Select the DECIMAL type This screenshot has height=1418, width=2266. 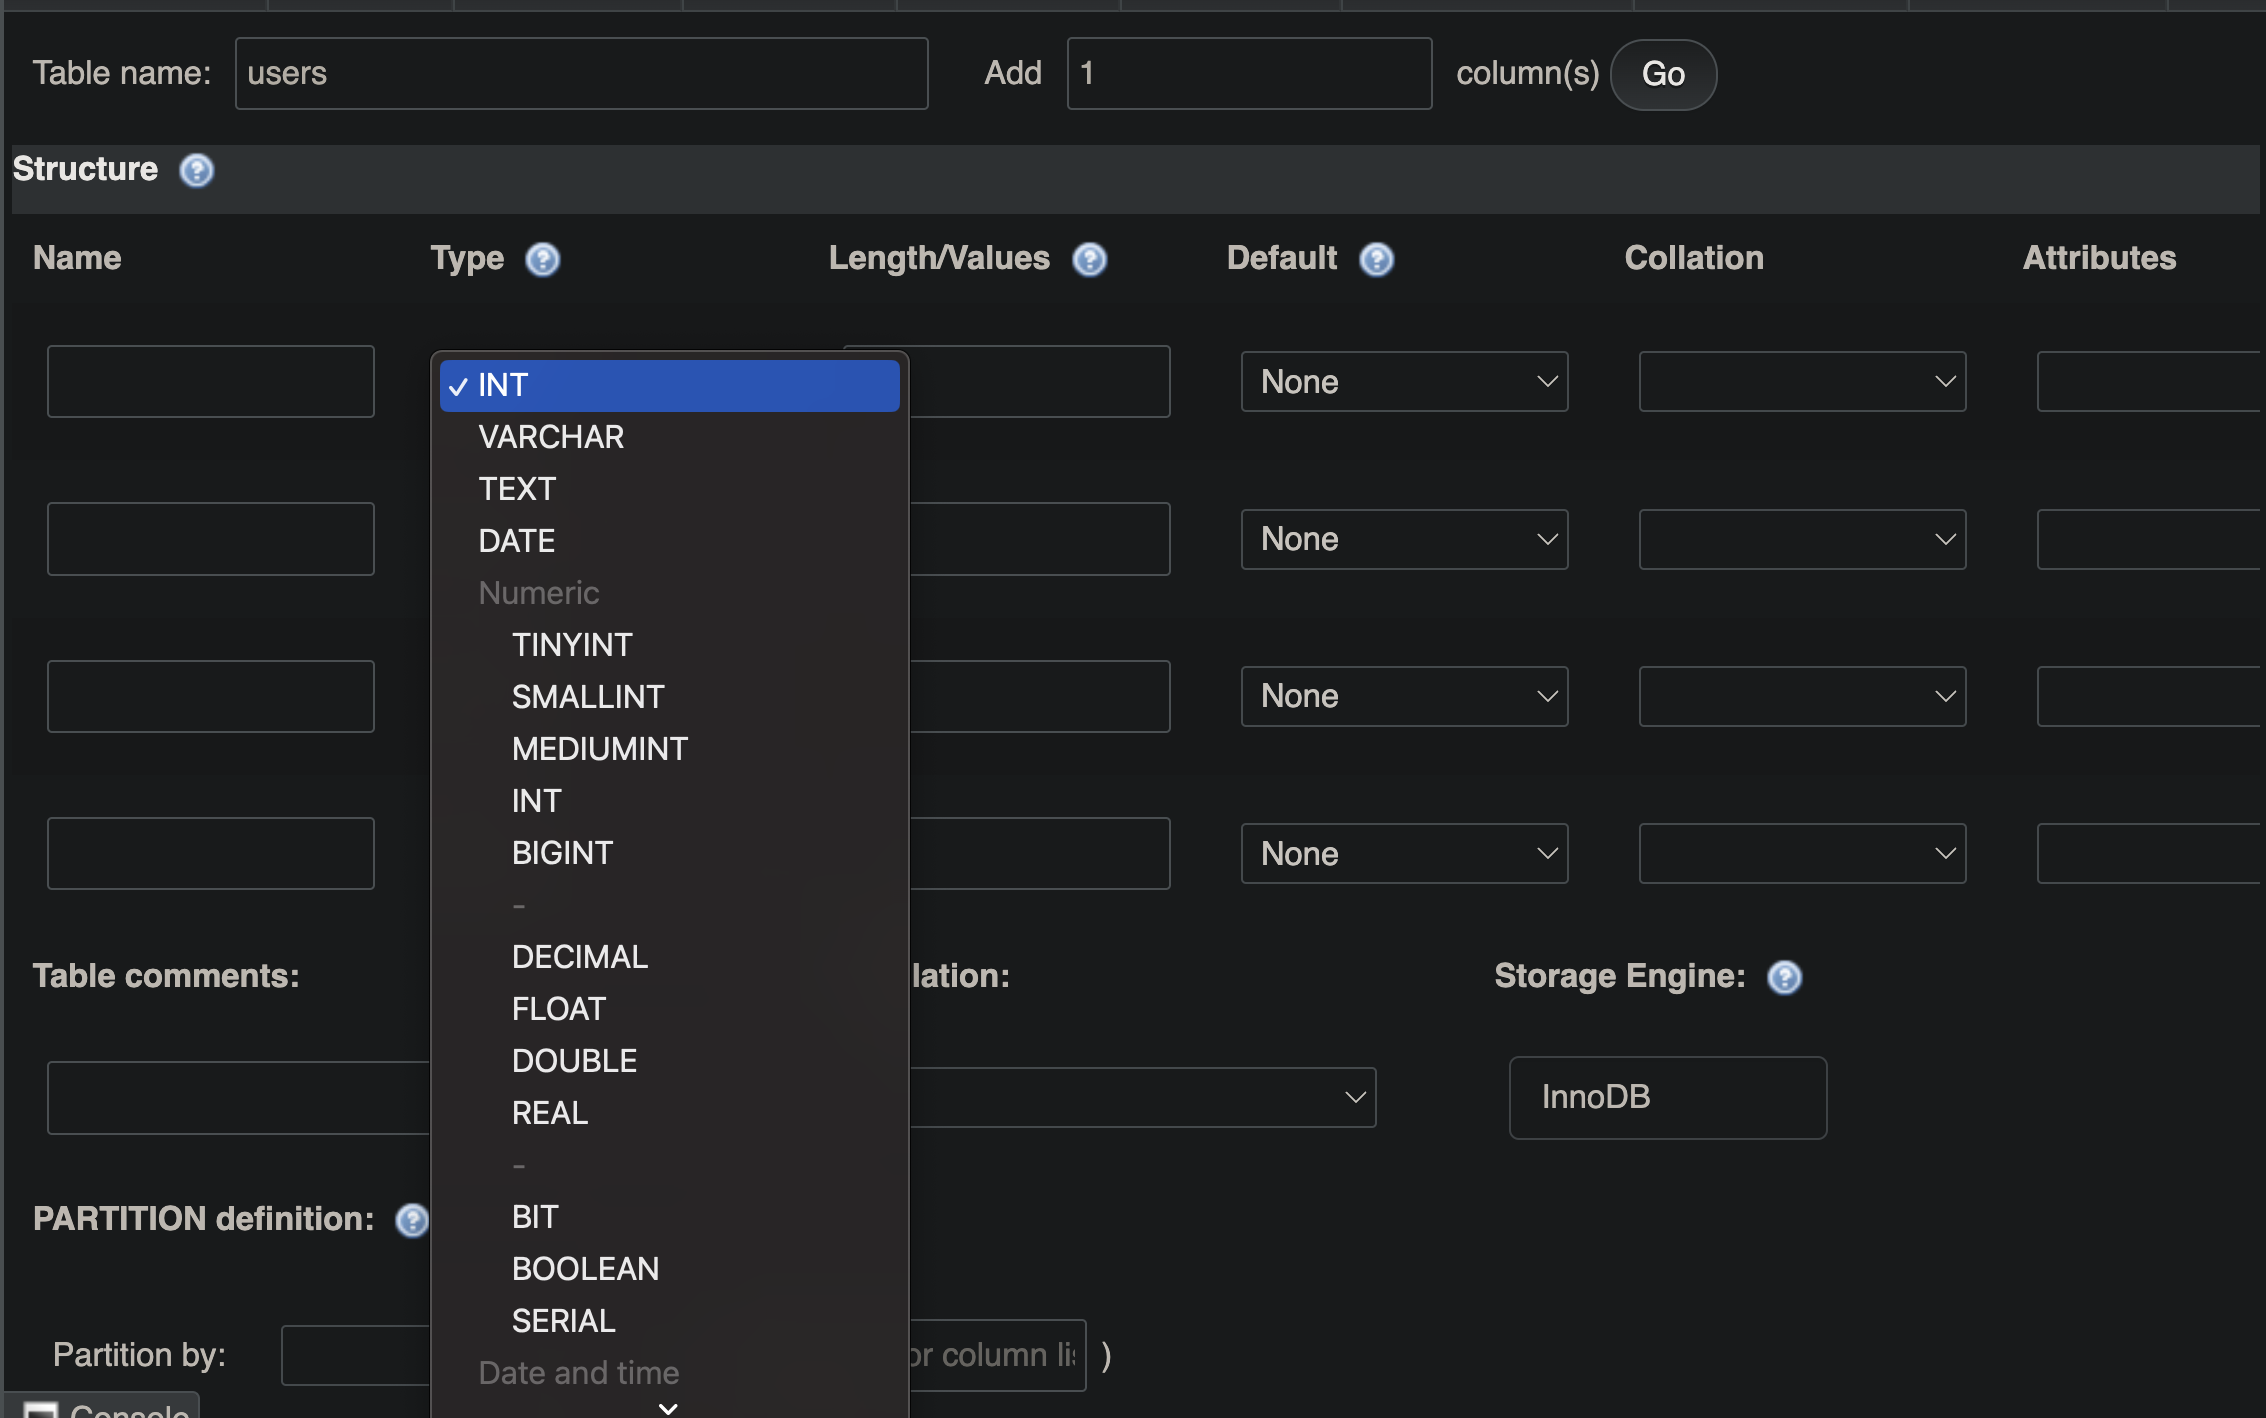[x=669, y=957]
